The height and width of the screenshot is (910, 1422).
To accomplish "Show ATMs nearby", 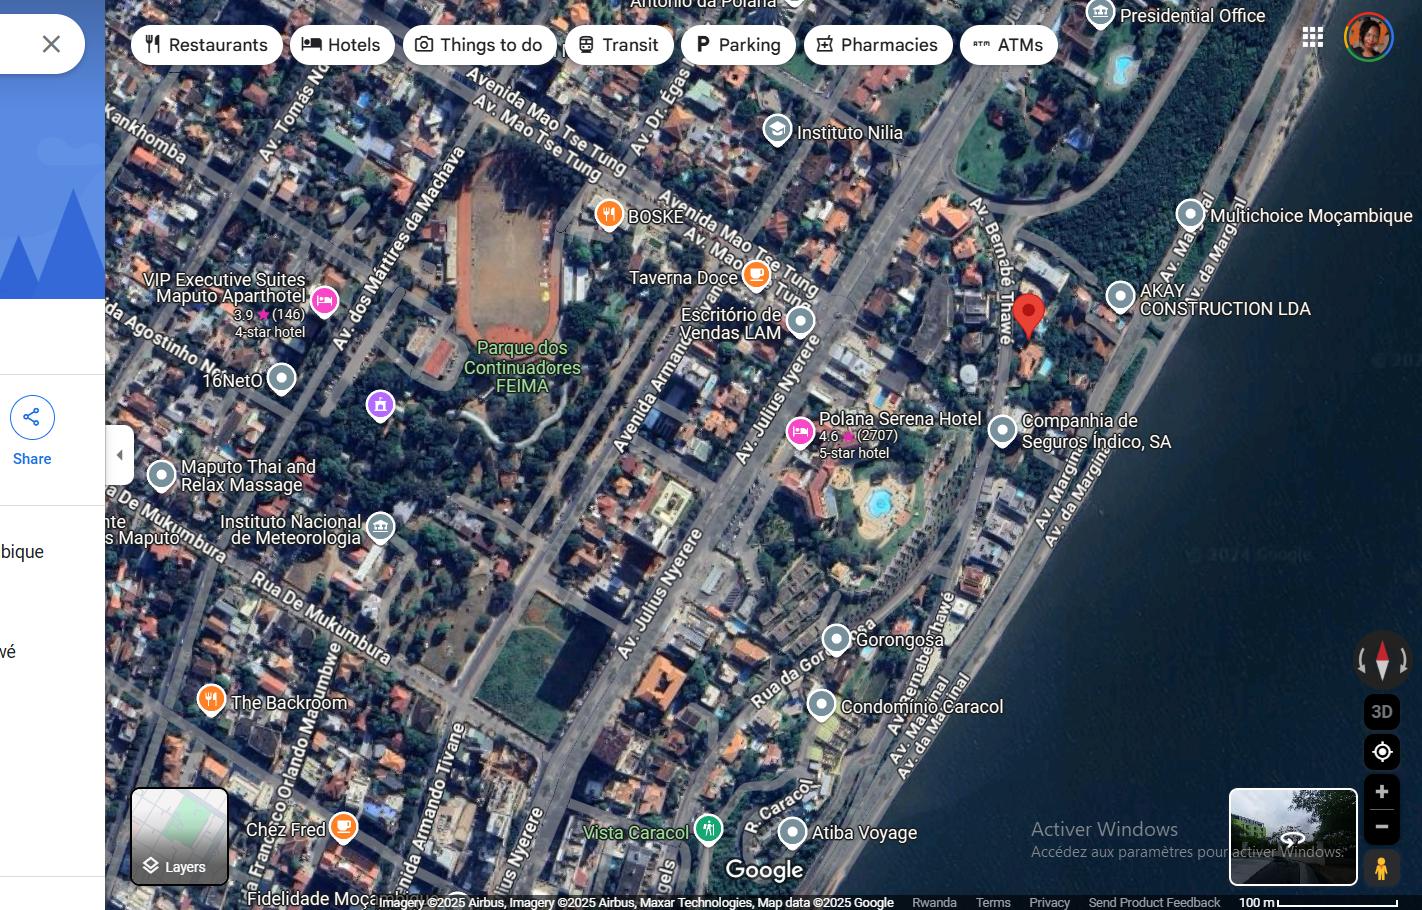I will tap(1008, 45).
